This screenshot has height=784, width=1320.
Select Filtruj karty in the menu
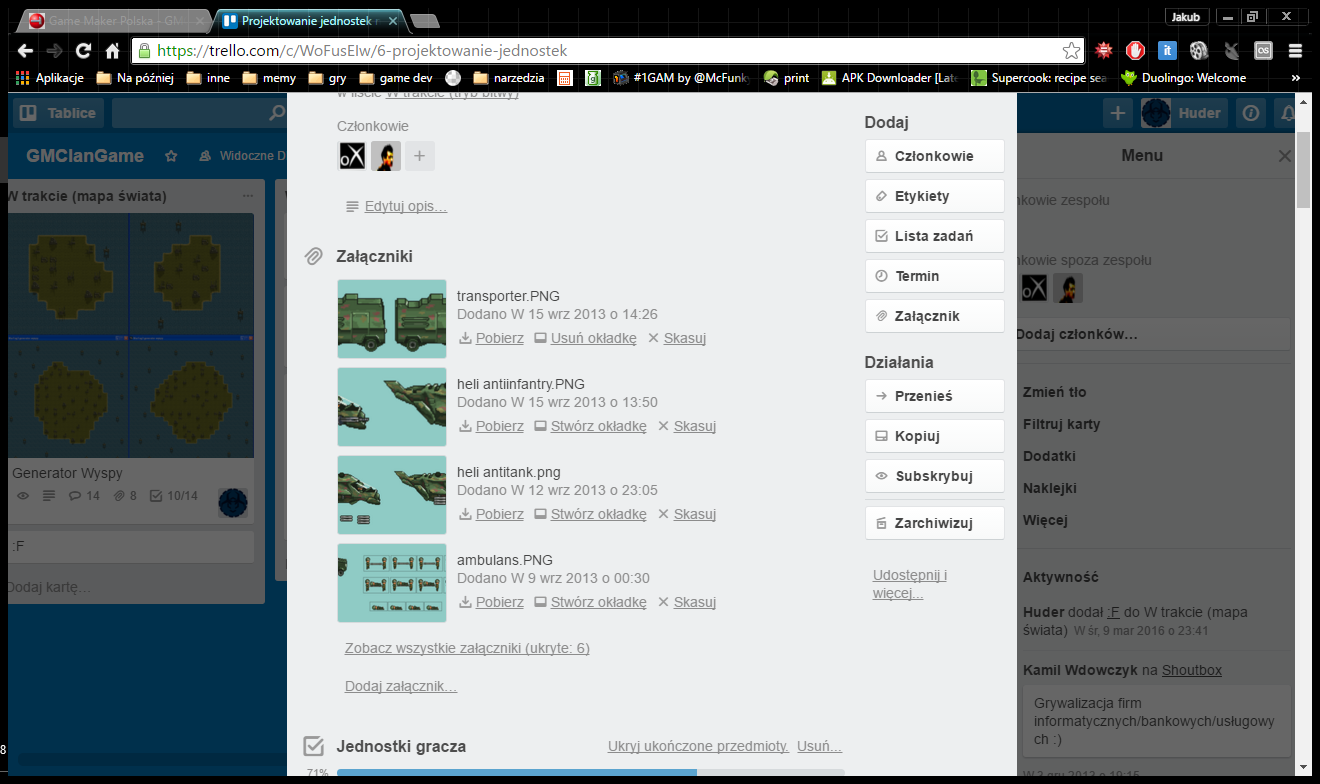(x=1061, y=424)
